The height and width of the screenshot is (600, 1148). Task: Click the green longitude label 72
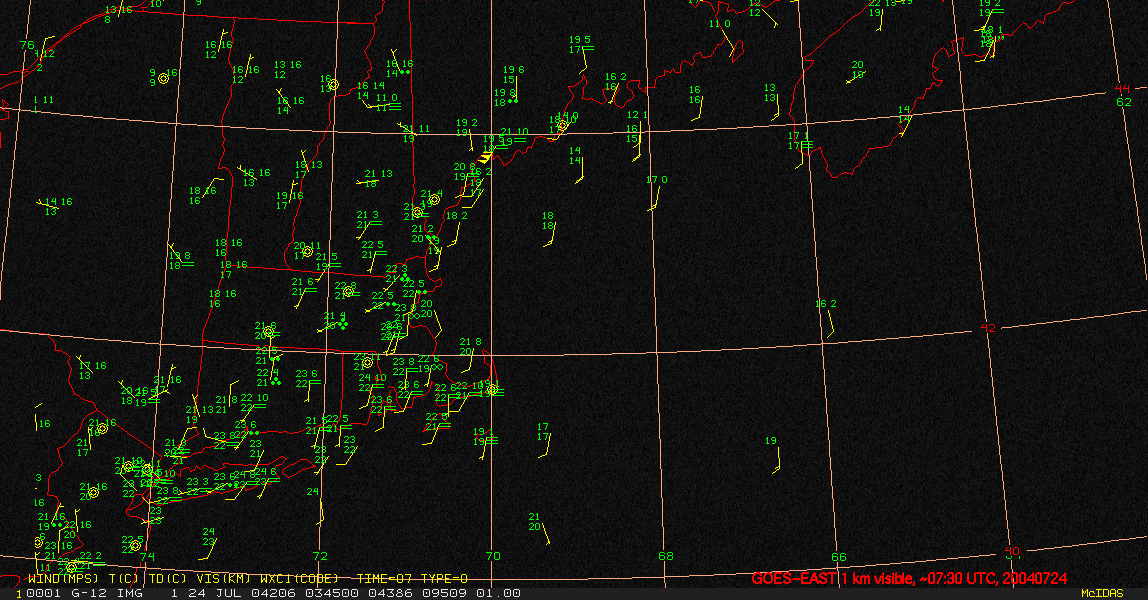320,557
